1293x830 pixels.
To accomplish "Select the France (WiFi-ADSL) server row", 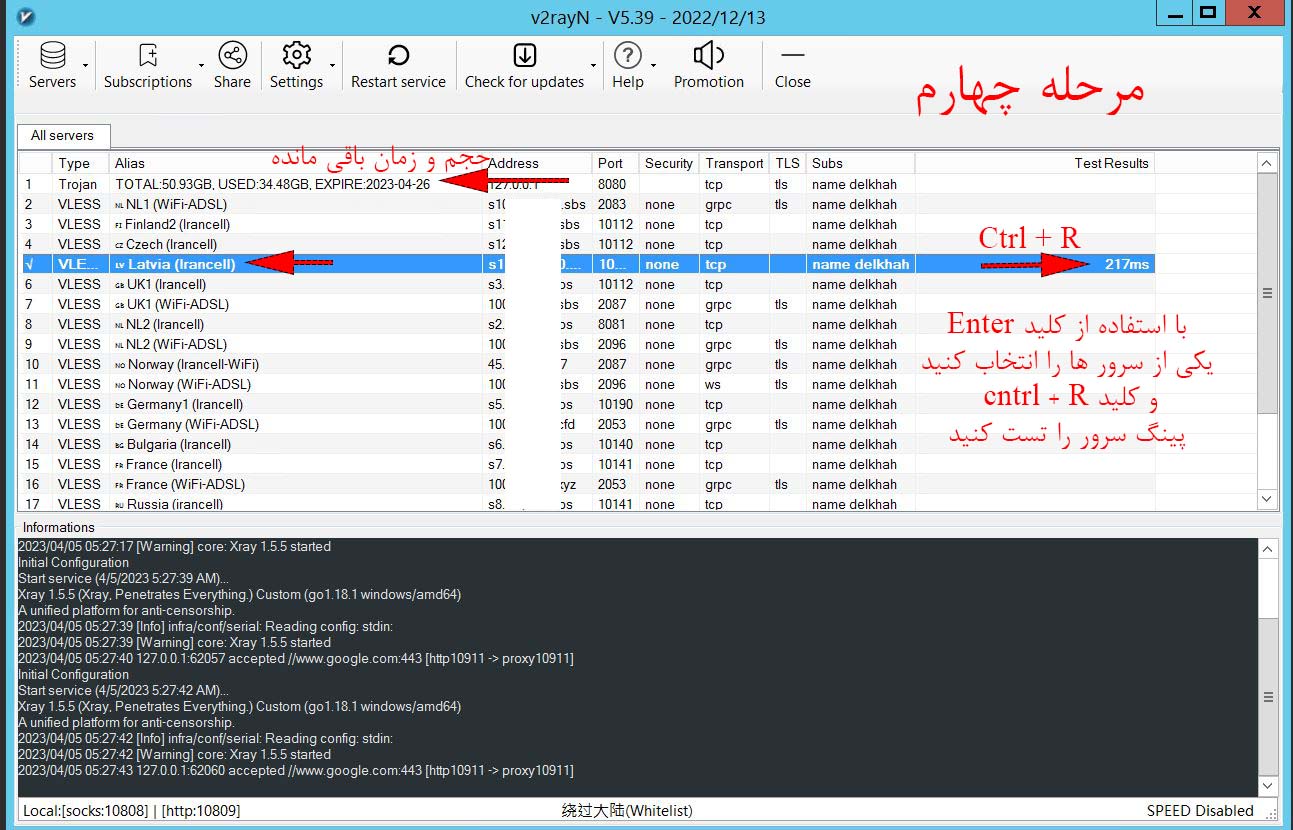I will point(587,484).
